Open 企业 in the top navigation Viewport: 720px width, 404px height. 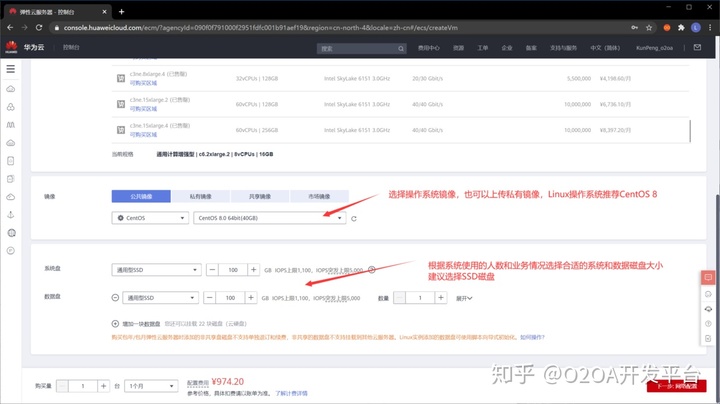click(506, 48)
